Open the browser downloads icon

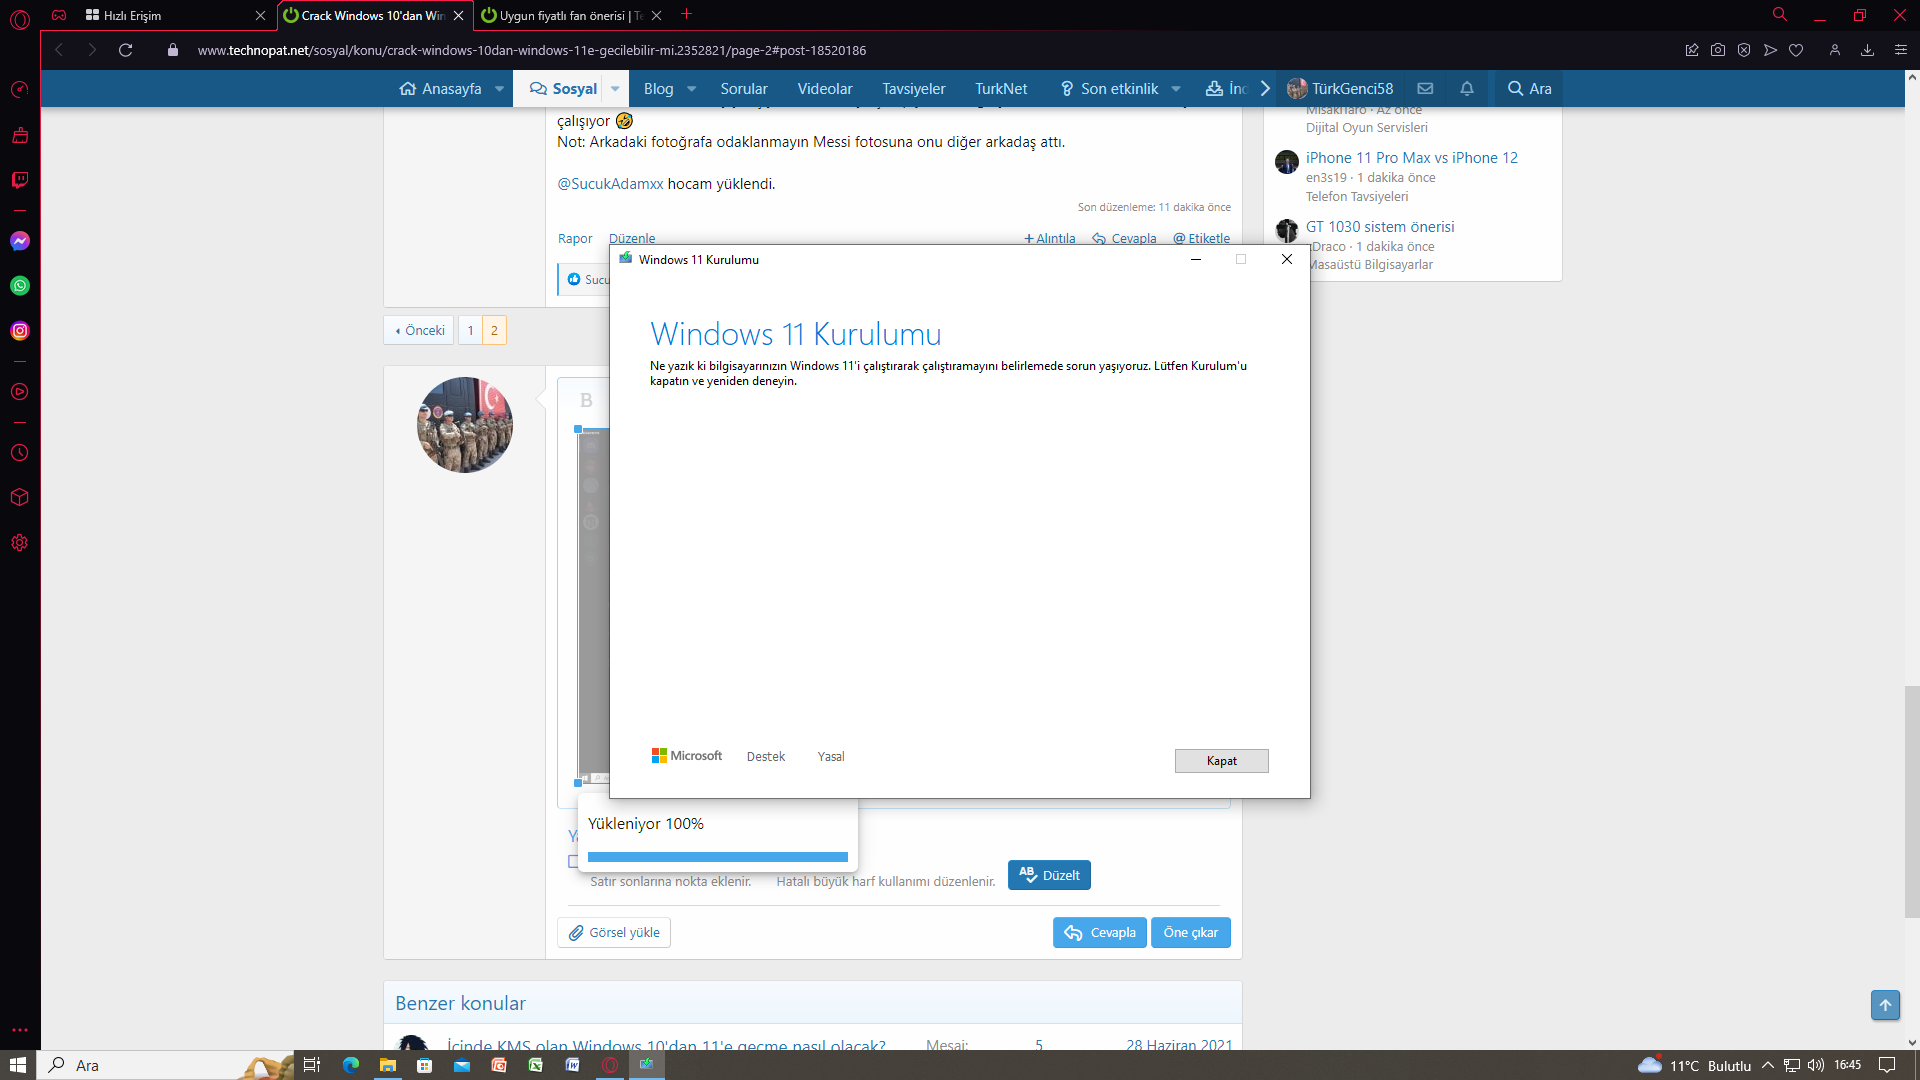click(x=1867, y=50)
